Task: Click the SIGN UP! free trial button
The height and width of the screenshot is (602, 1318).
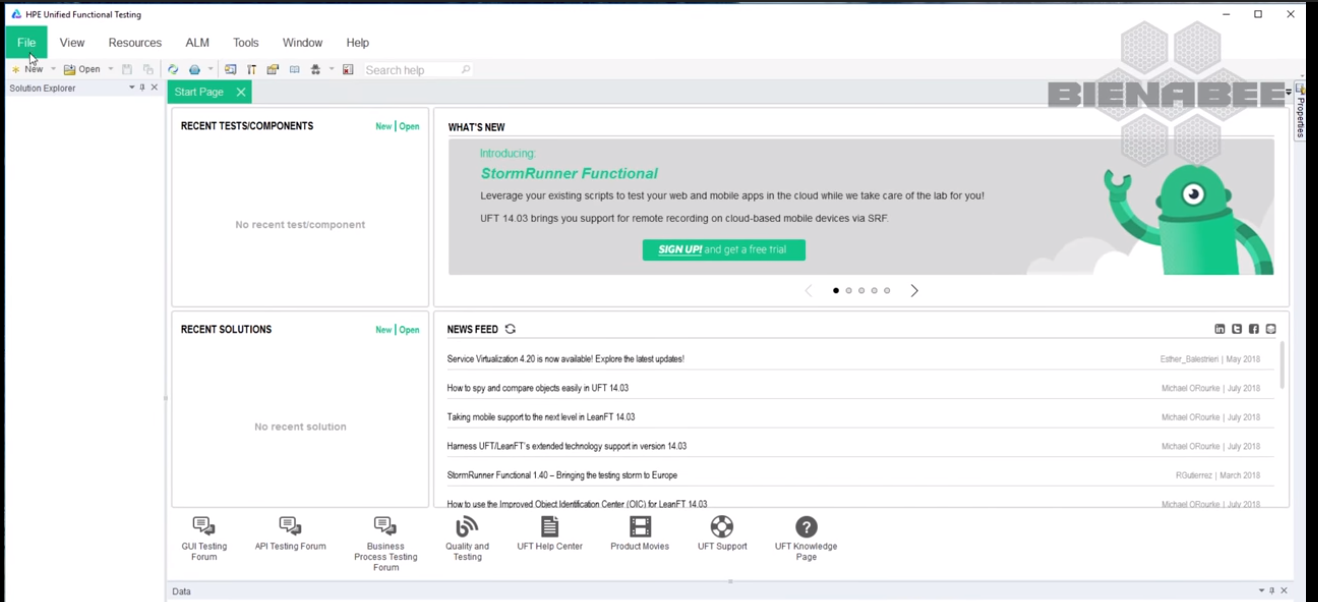Action: point(724,250)
